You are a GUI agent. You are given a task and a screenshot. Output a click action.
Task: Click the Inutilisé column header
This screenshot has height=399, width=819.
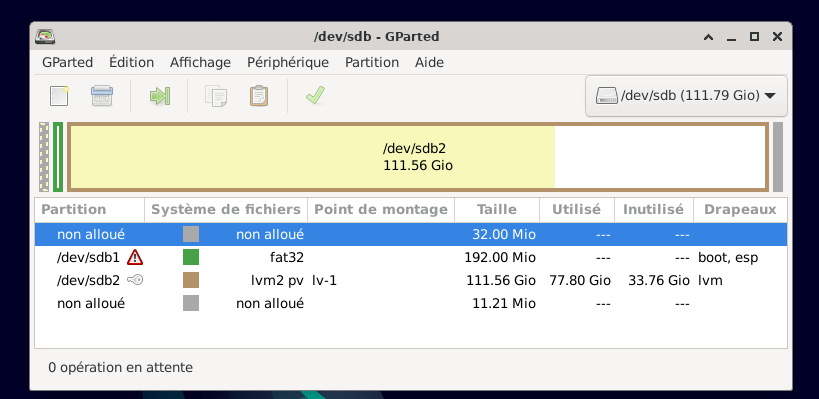pyautogui.click(x=653, y=210)
